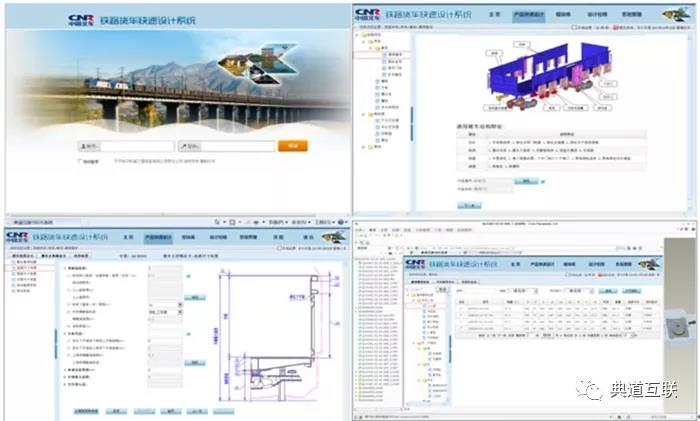The height and width of the screenshot is (421, 700).
Task: Open the upper dropdown arrow in the parameter form
Action: pyautogui.click(x=180, y=304)
